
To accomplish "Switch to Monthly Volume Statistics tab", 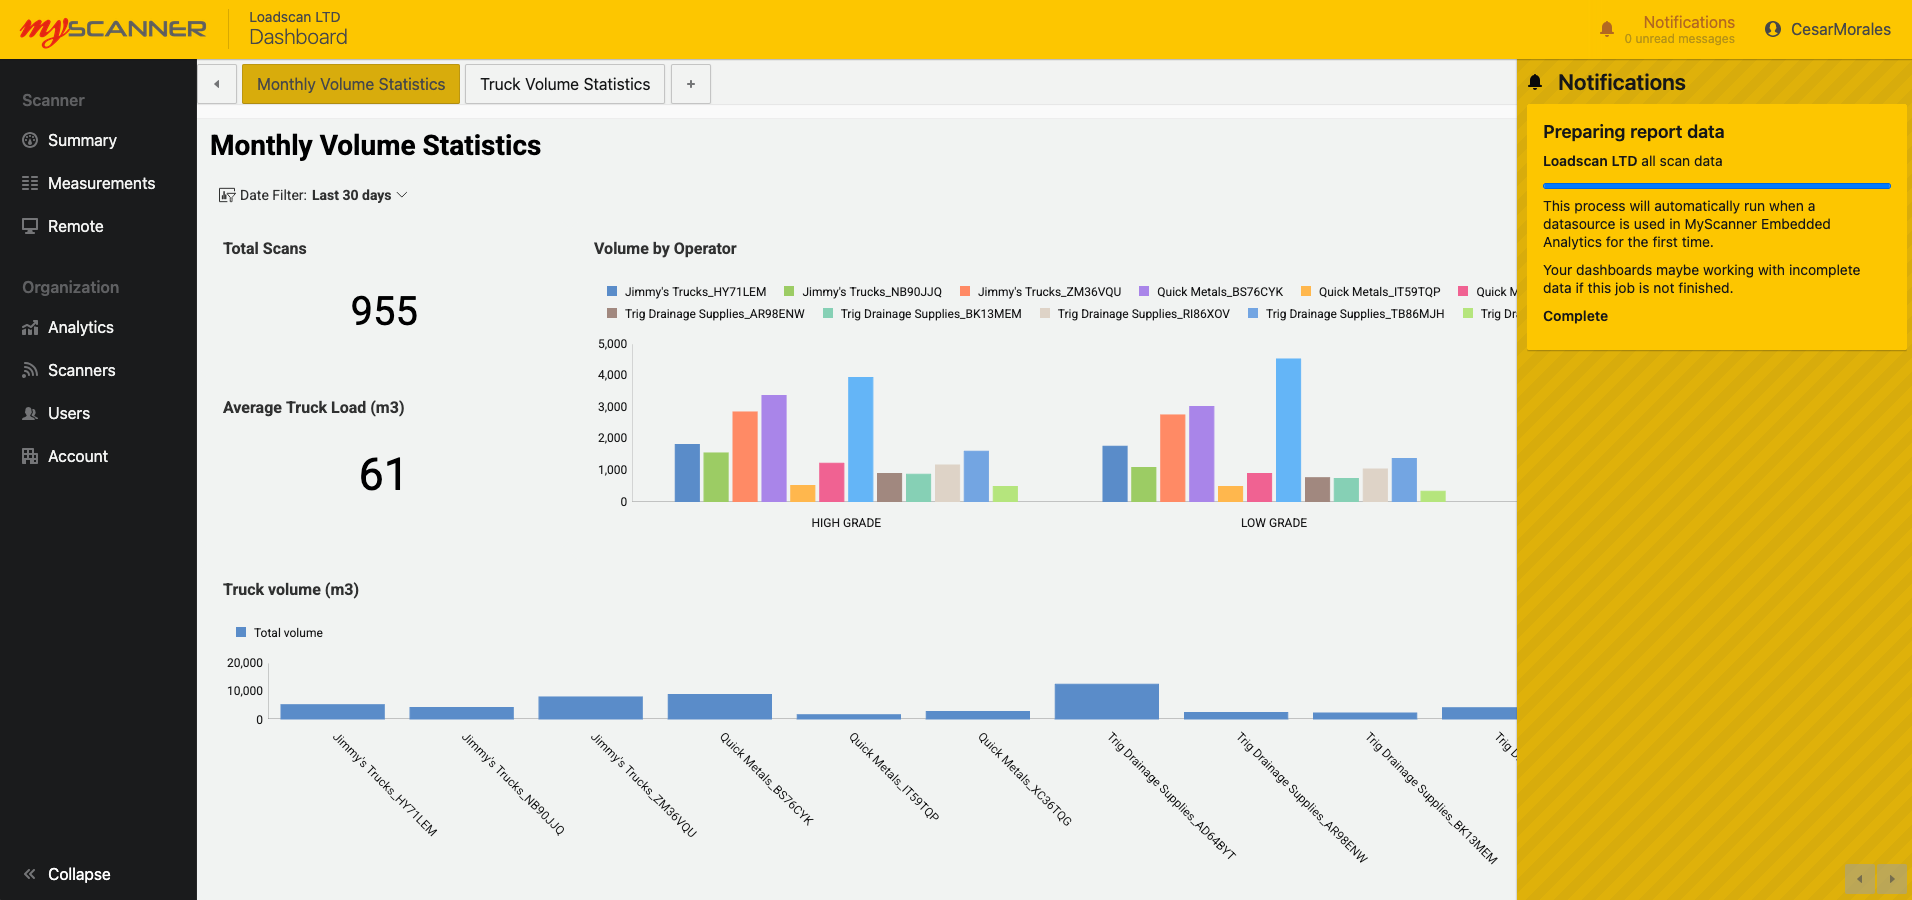I will pos(351,84).
